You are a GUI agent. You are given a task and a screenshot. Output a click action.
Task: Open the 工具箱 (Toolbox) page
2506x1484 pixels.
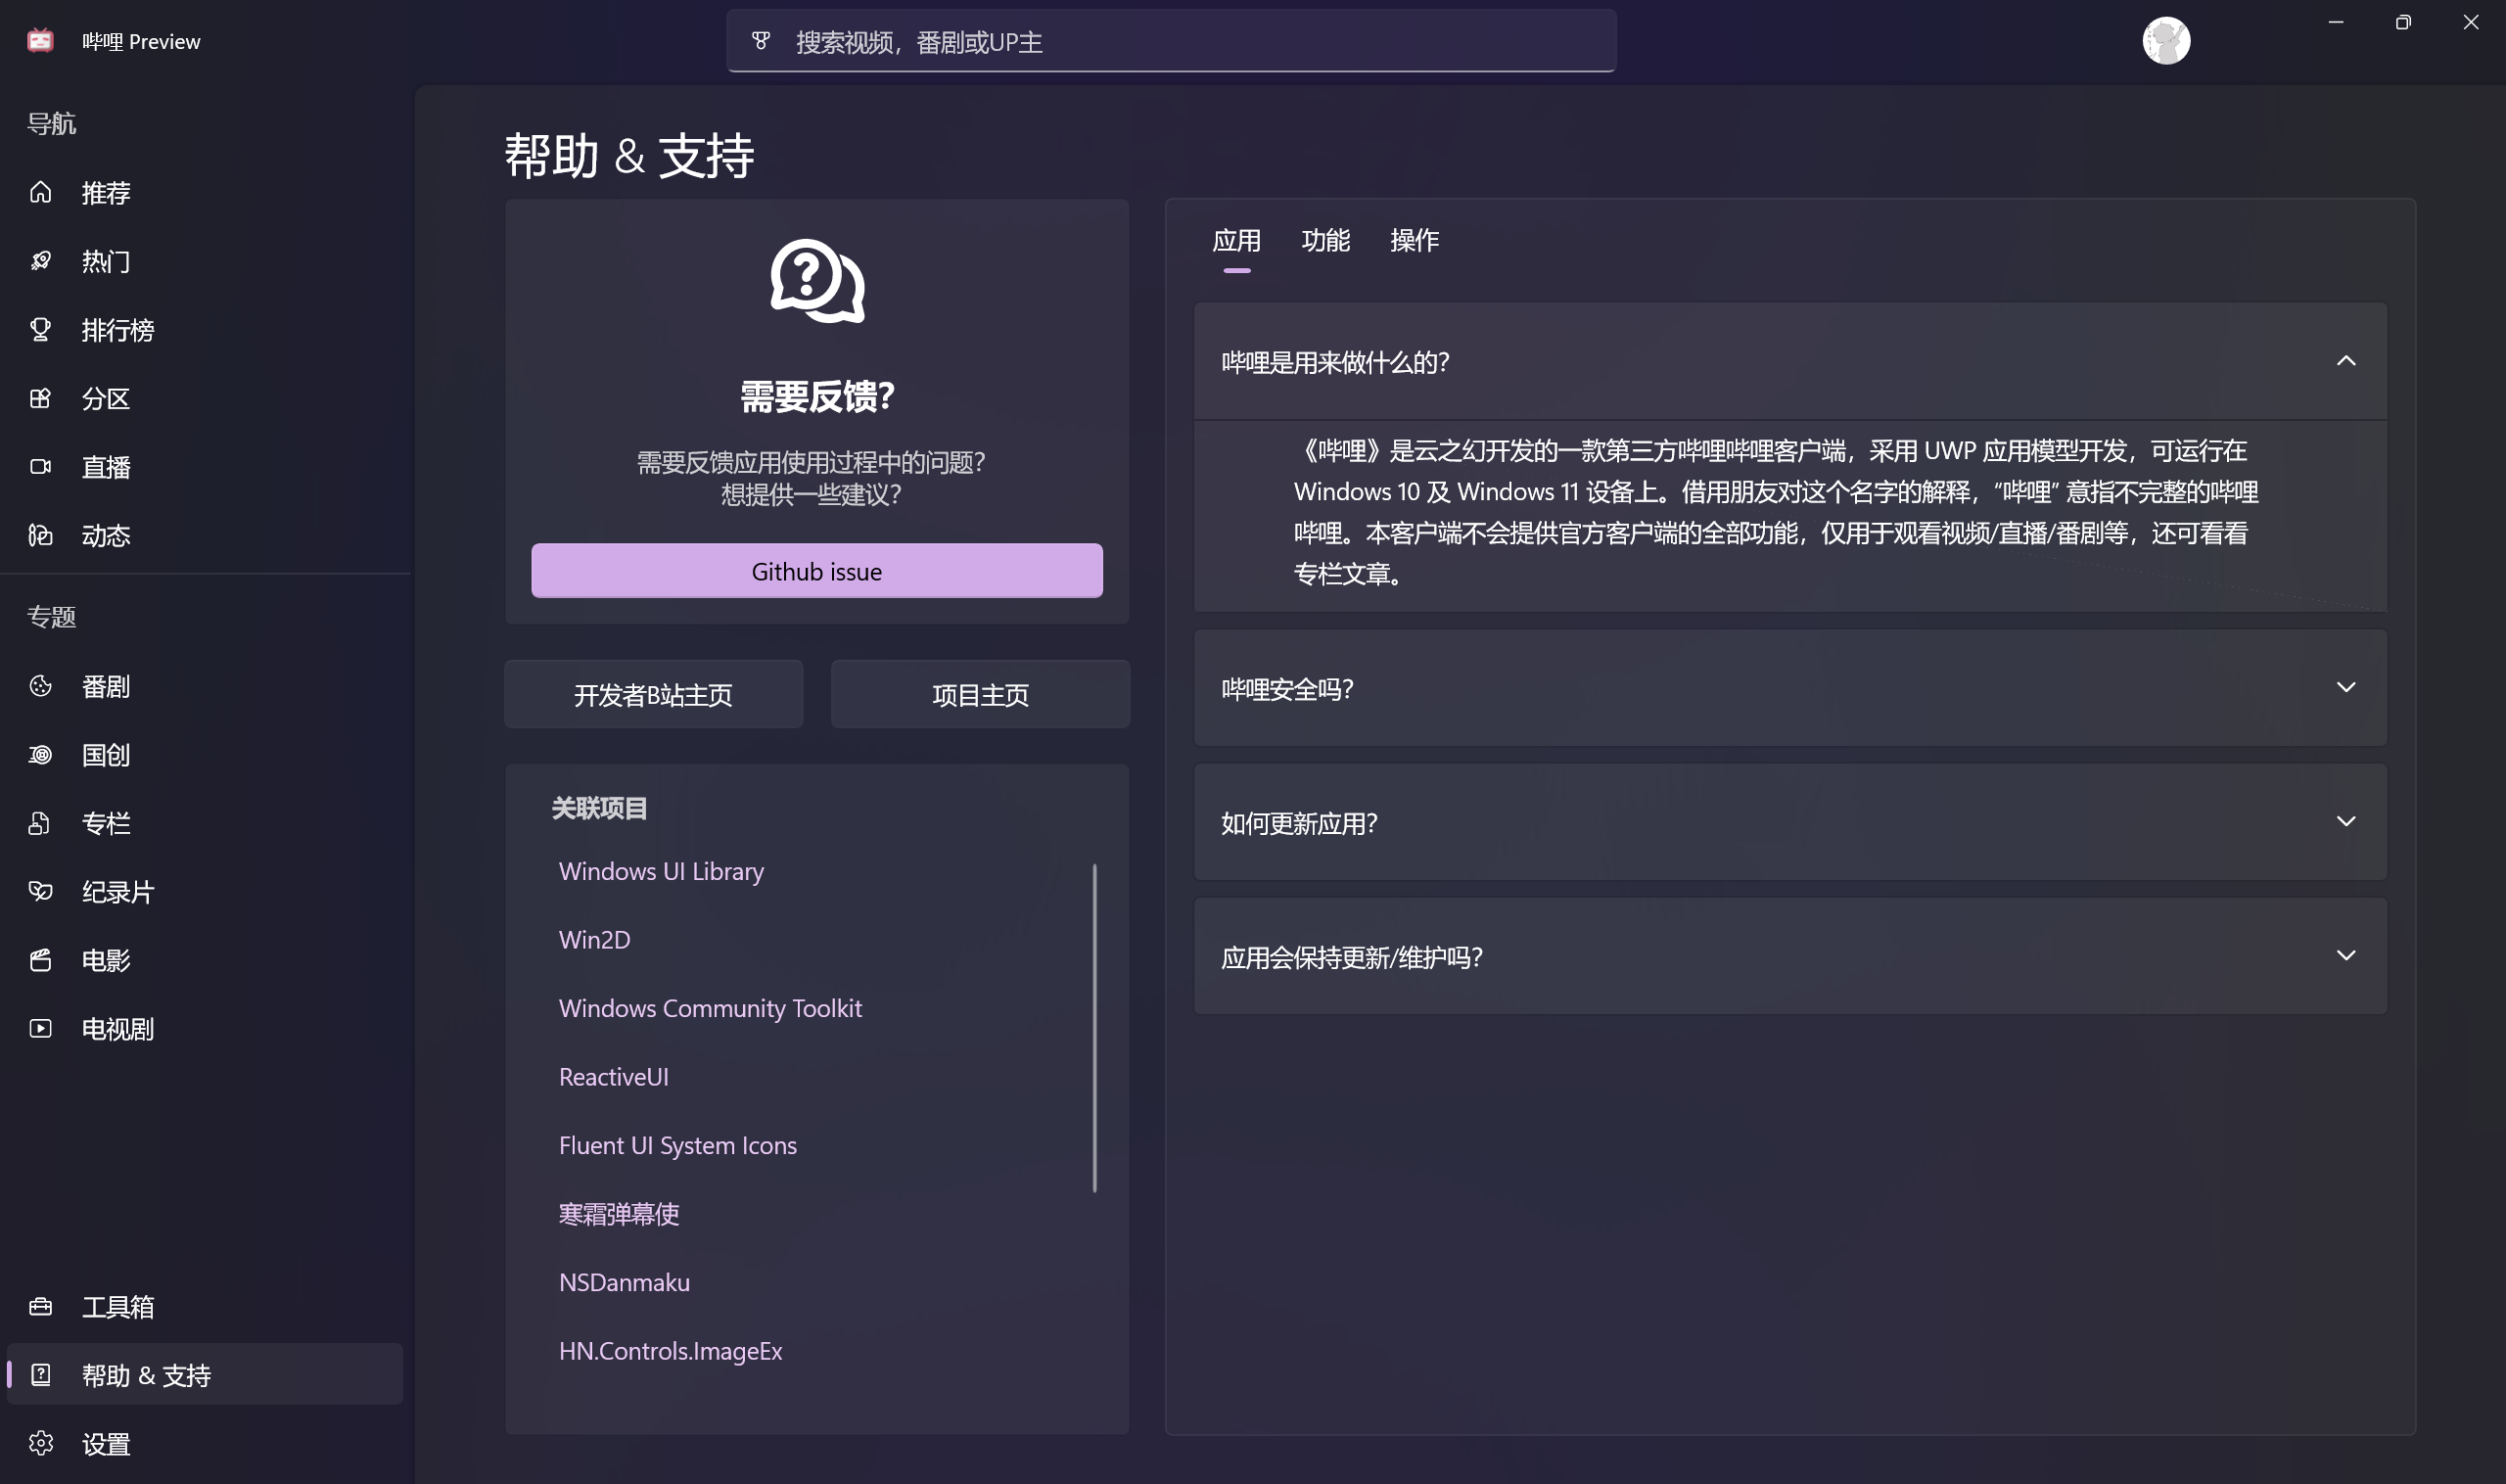click(x=117, y=1306)
